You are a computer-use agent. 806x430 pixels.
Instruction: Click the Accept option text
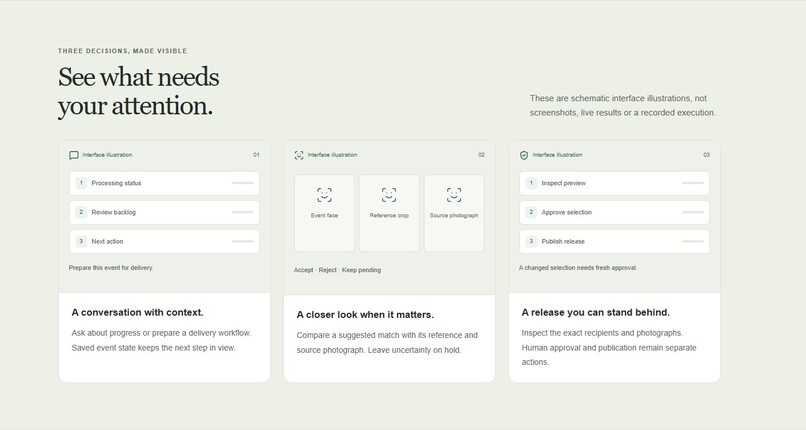[x=303, y=270]
